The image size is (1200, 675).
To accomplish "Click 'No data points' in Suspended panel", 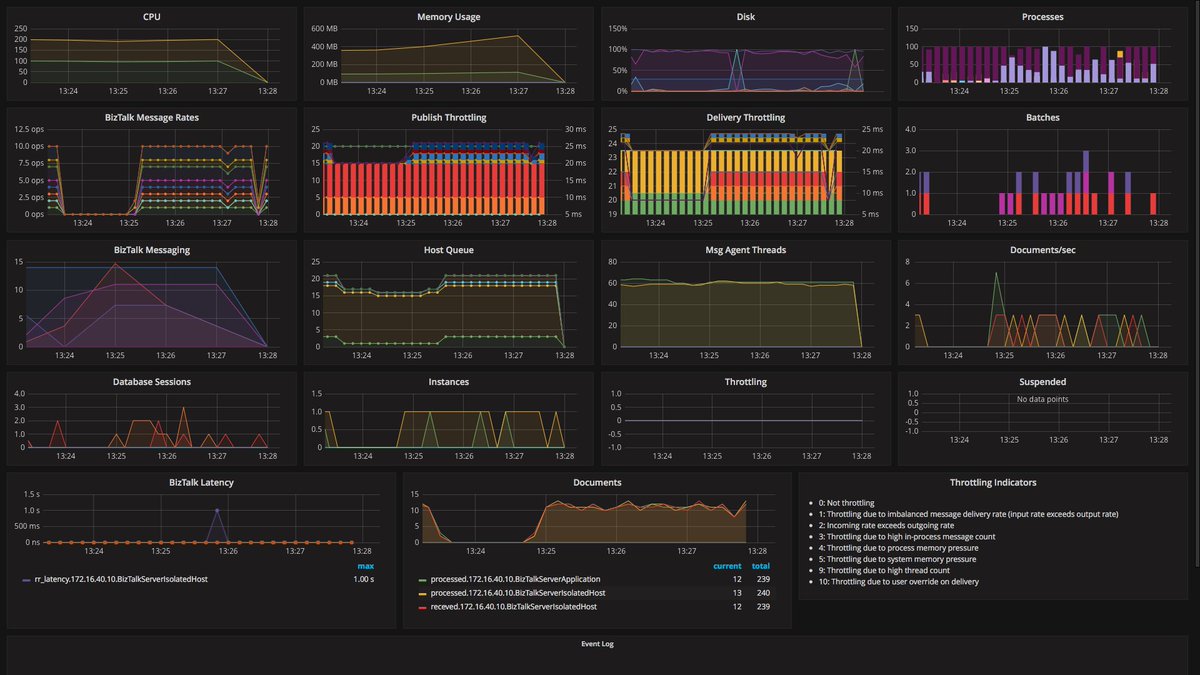I will point(1043,400).
